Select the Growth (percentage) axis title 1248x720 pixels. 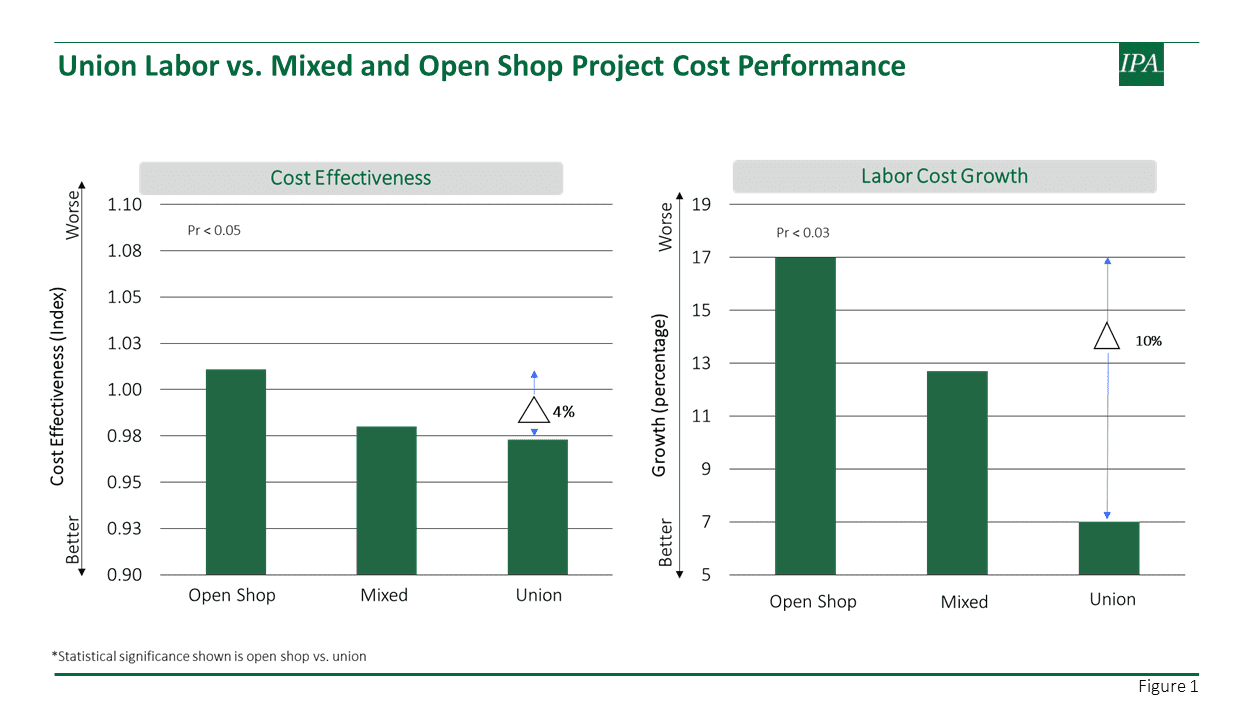click(x=659, y=395)
